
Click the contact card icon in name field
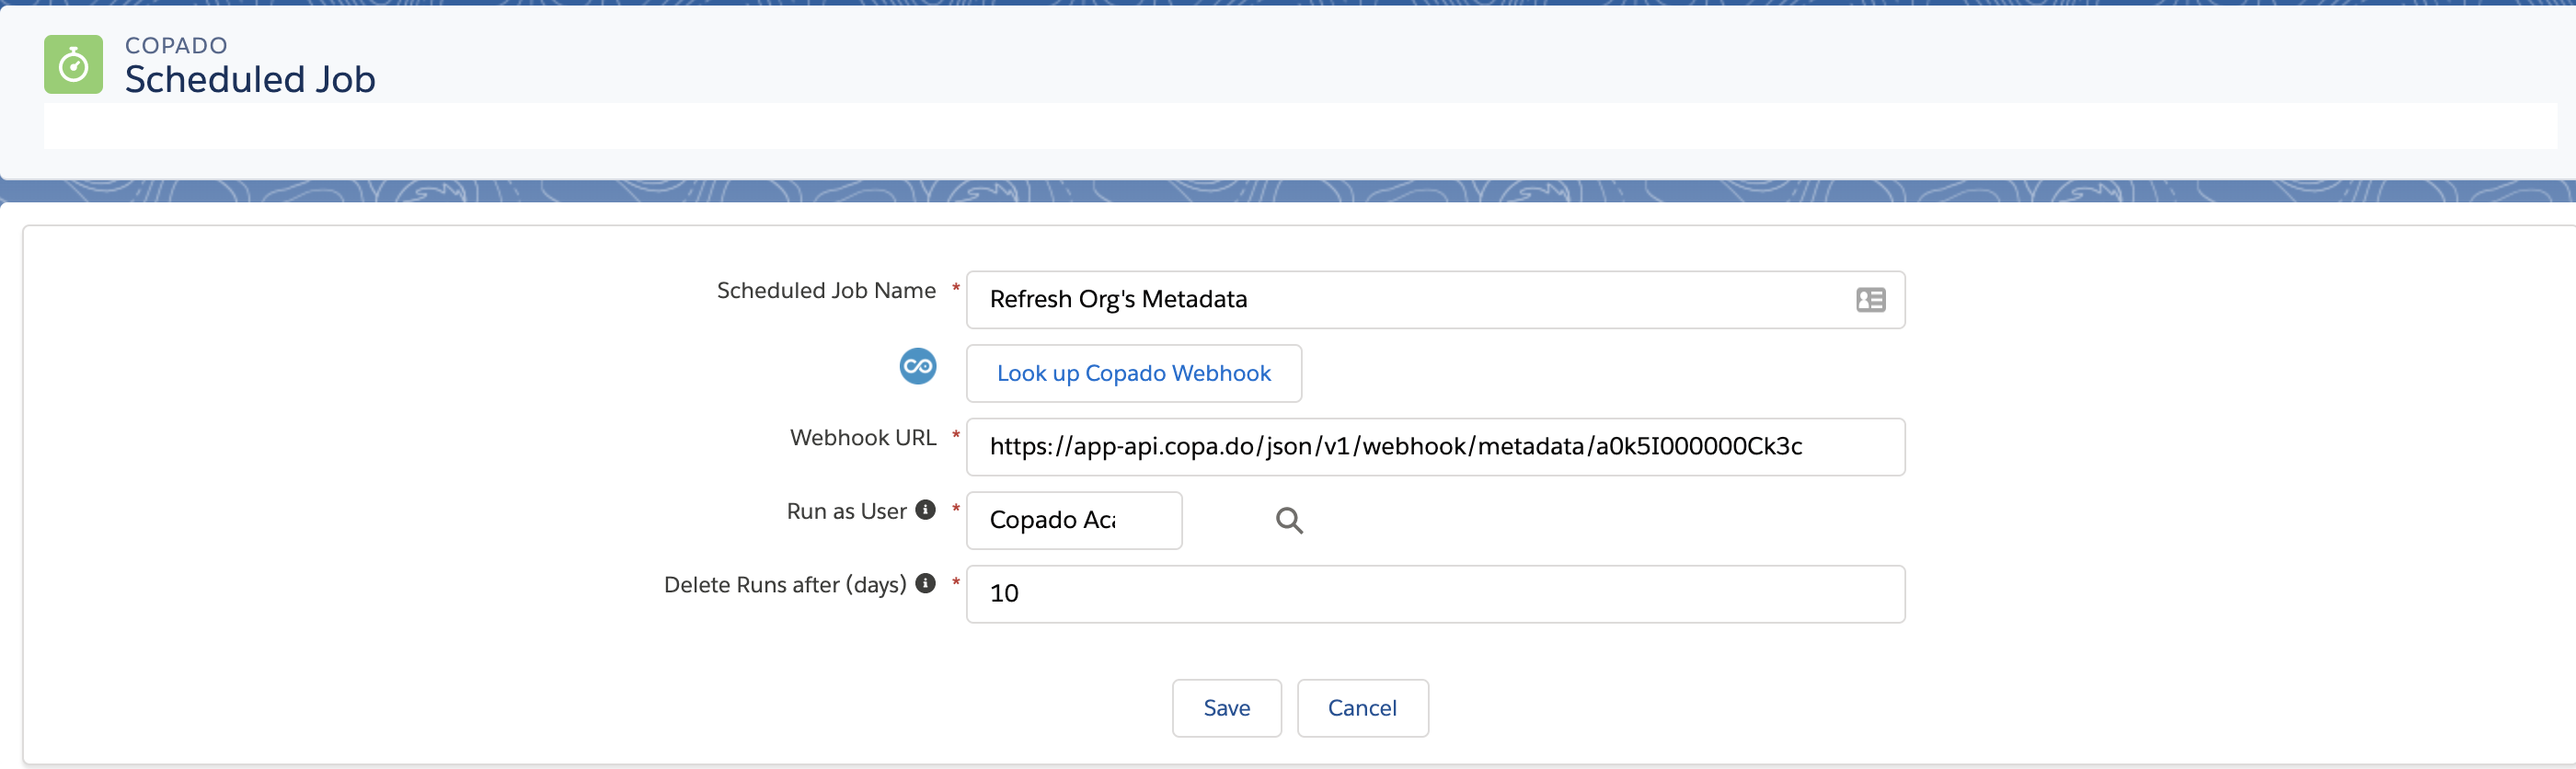1870,300
